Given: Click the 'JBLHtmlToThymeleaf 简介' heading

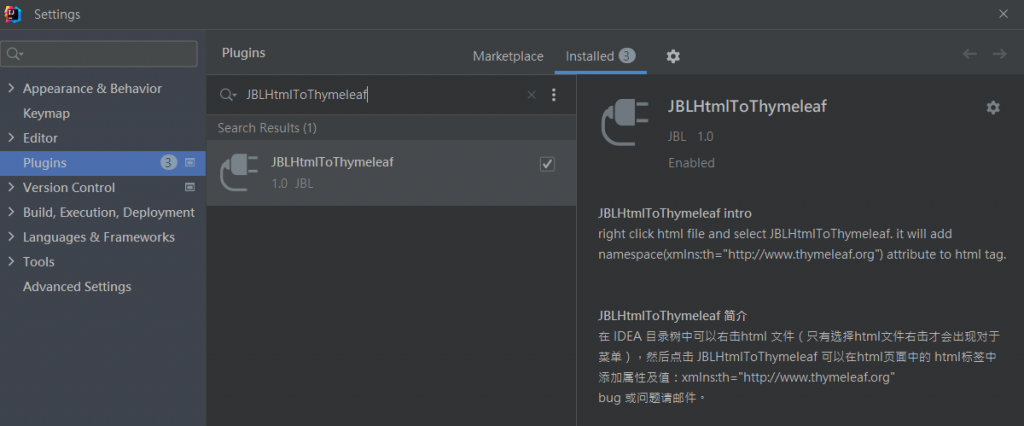Looking at the screenshot, I should [672, 316].
